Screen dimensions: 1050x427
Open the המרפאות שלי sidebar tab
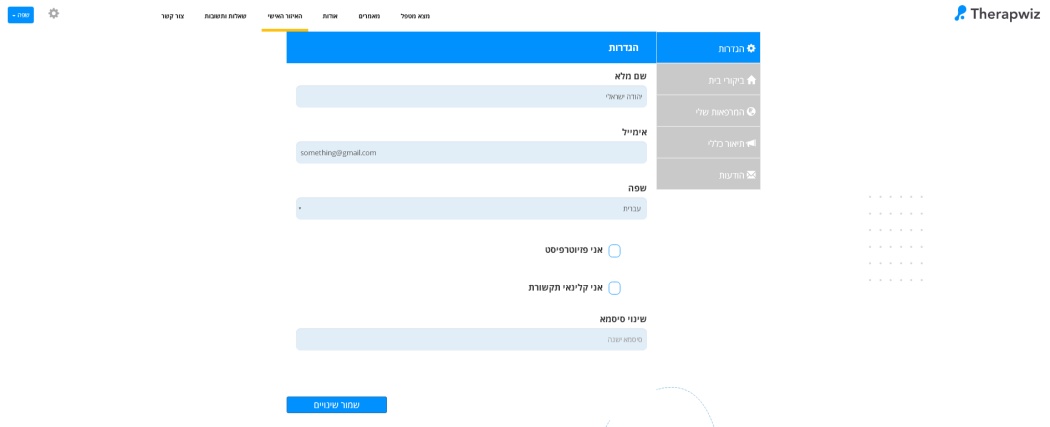pyautogui.click(x=708, y=111)
